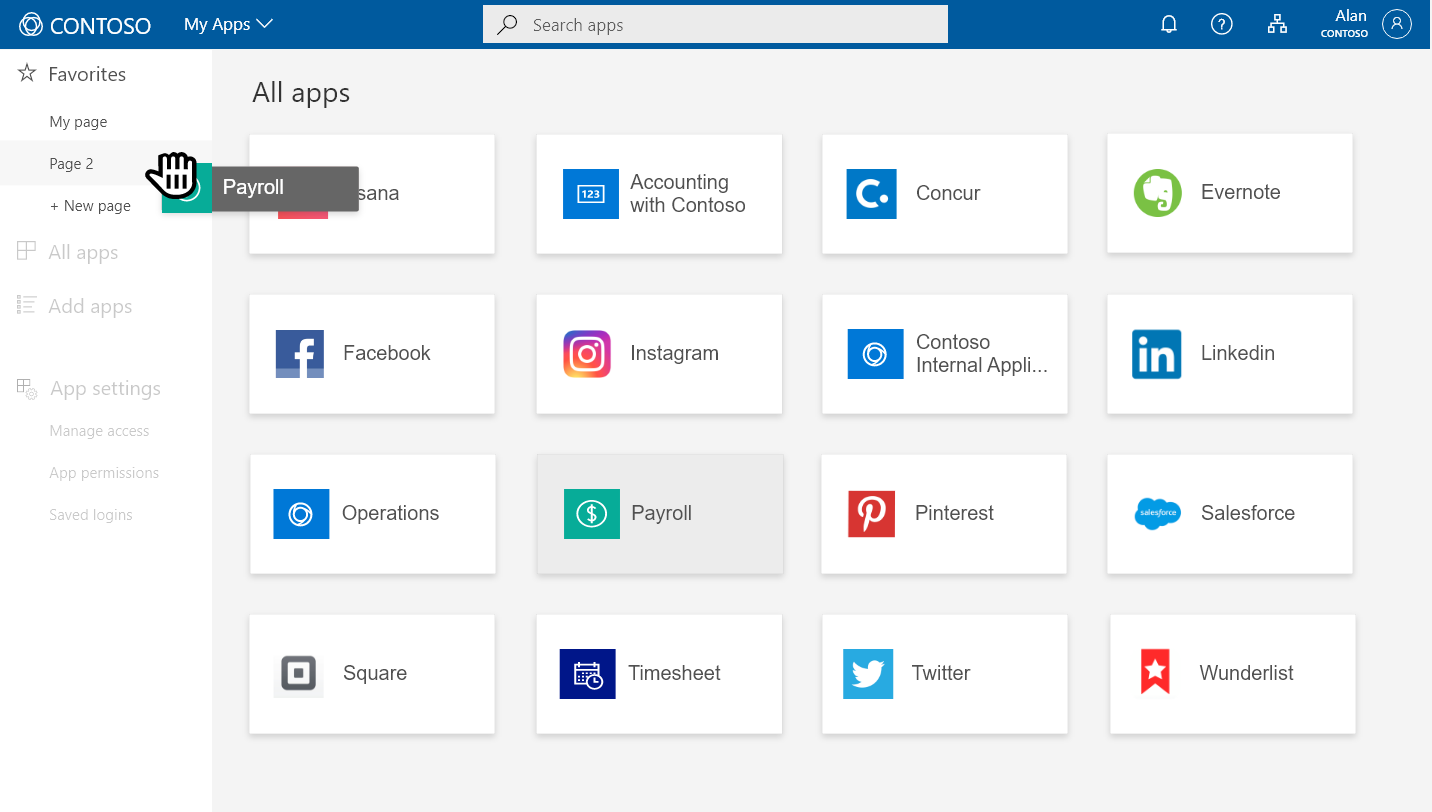Viewport: 1432px width, 812px height.
Task: Click the Contoso Internal Application icon
Action: 875,354
